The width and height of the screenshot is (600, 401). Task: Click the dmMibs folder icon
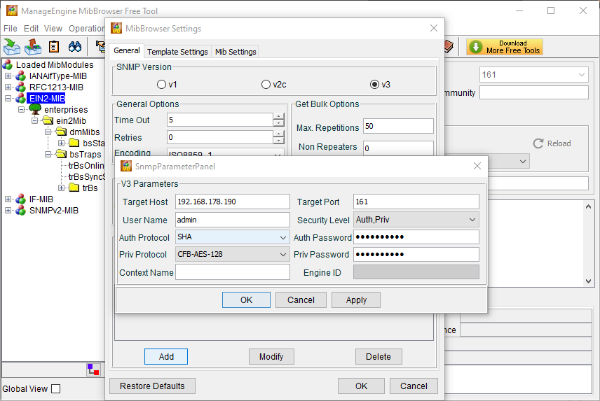point(61,132)
